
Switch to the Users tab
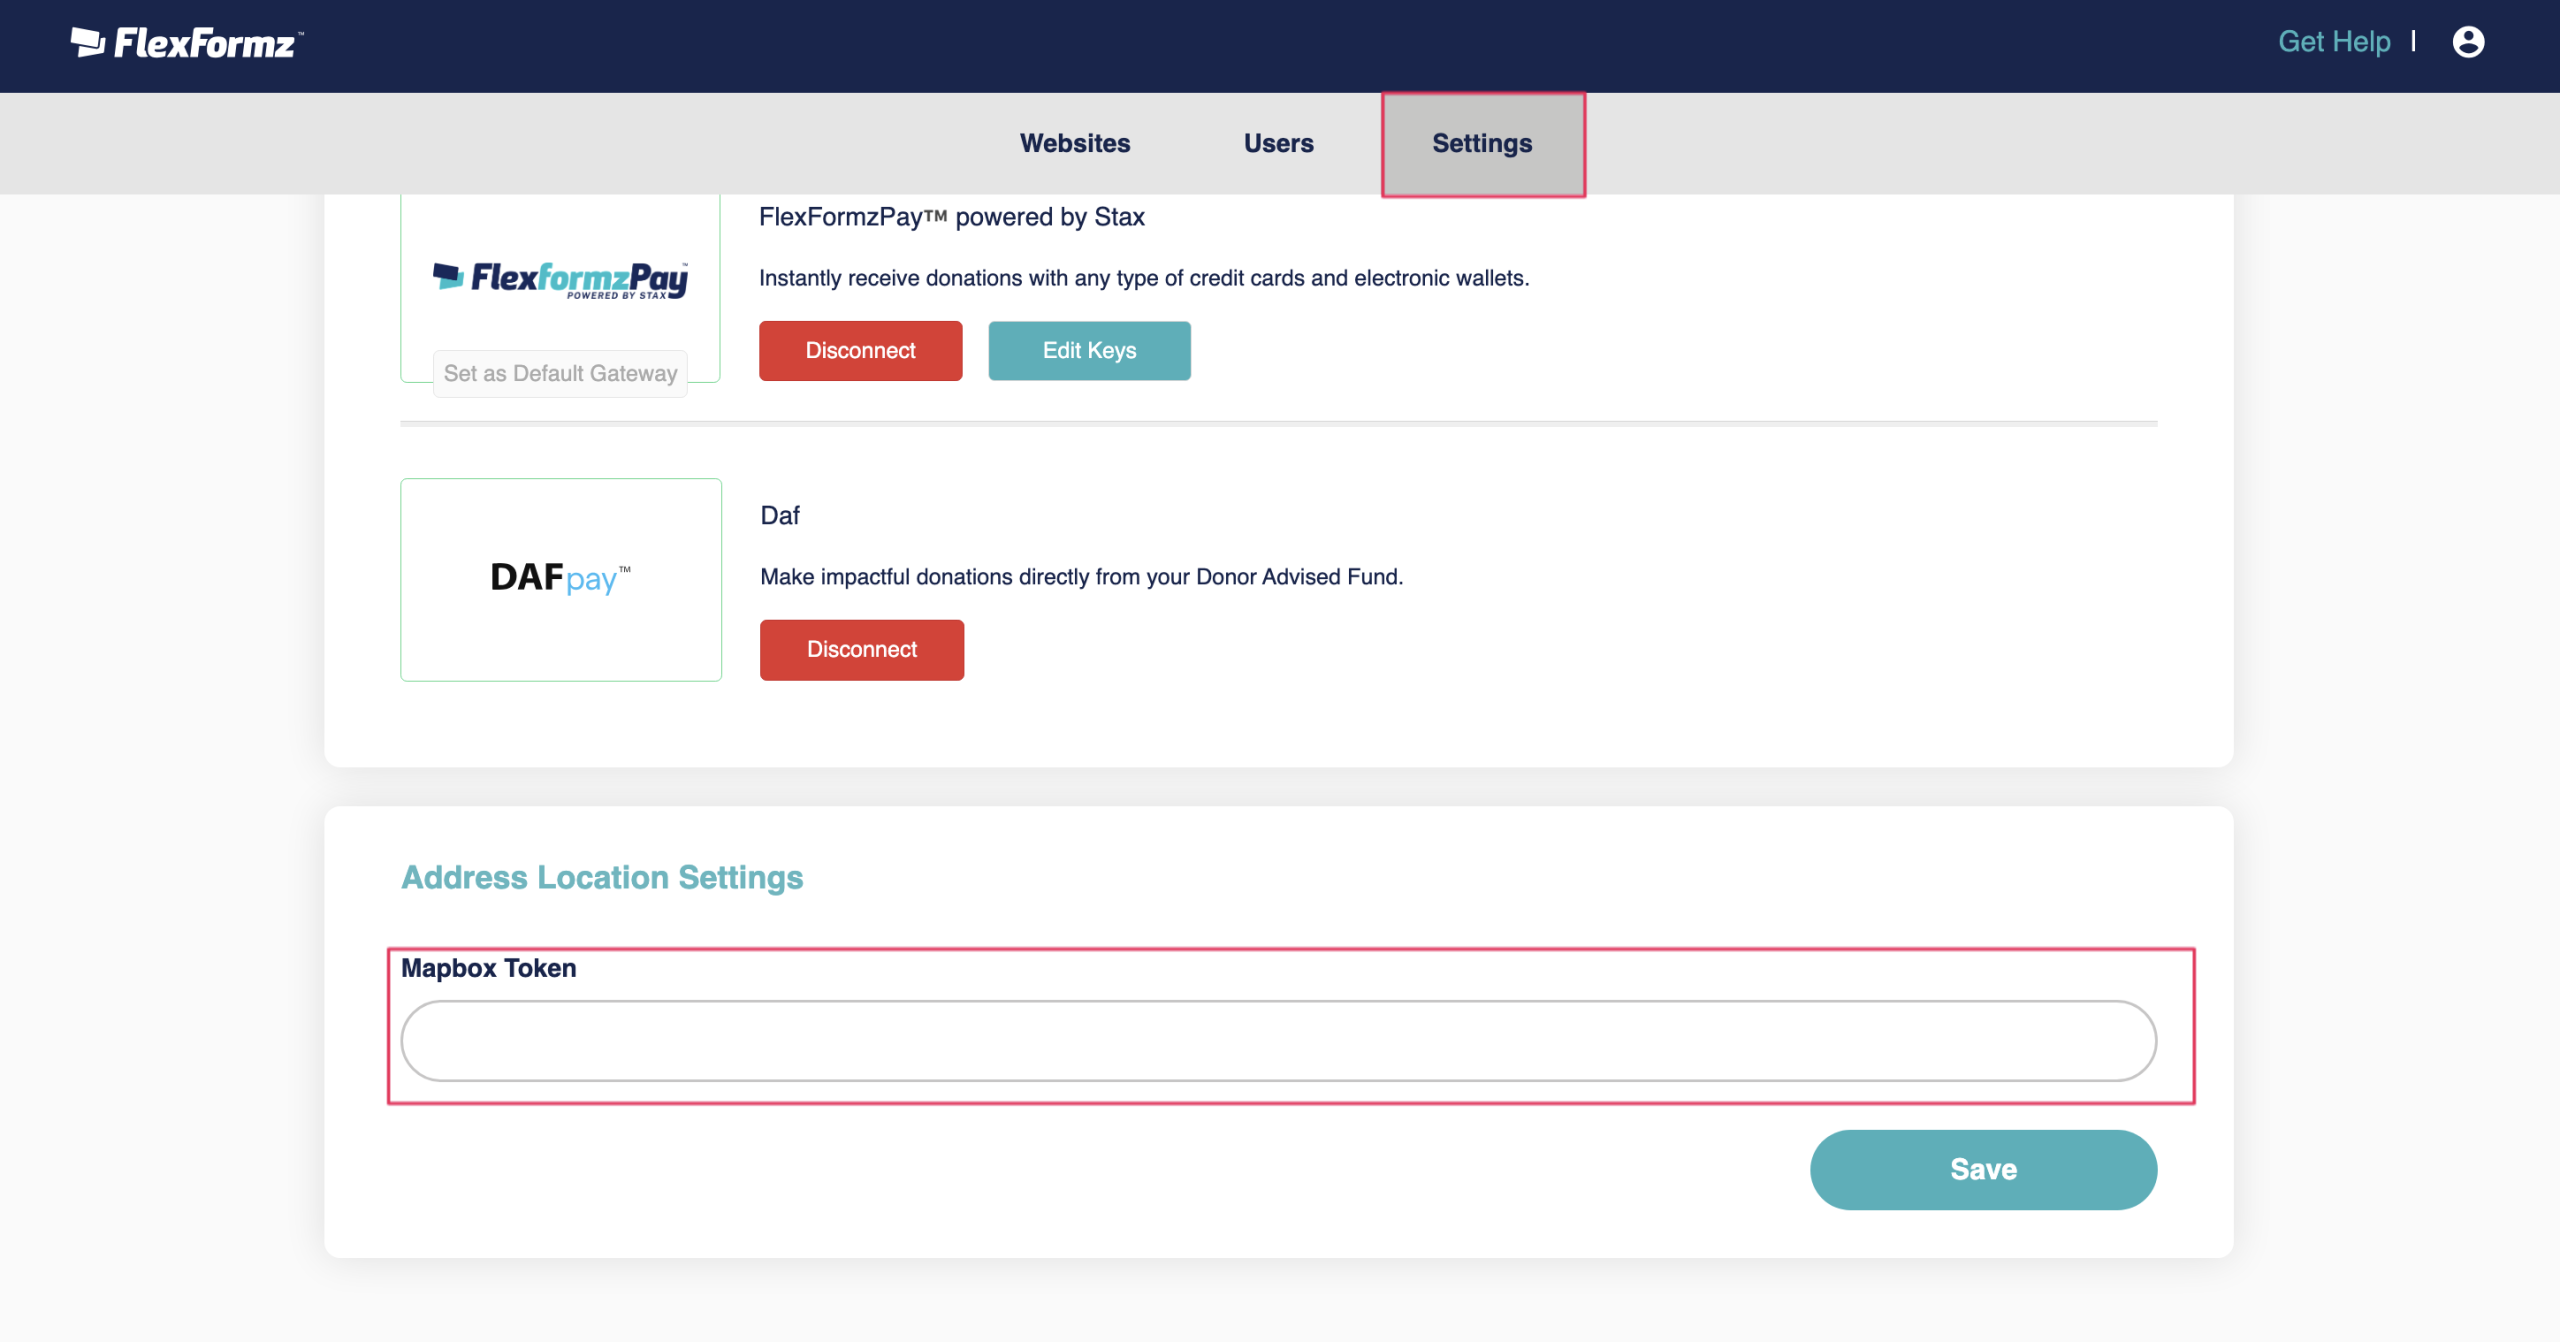pos(1278,143)
